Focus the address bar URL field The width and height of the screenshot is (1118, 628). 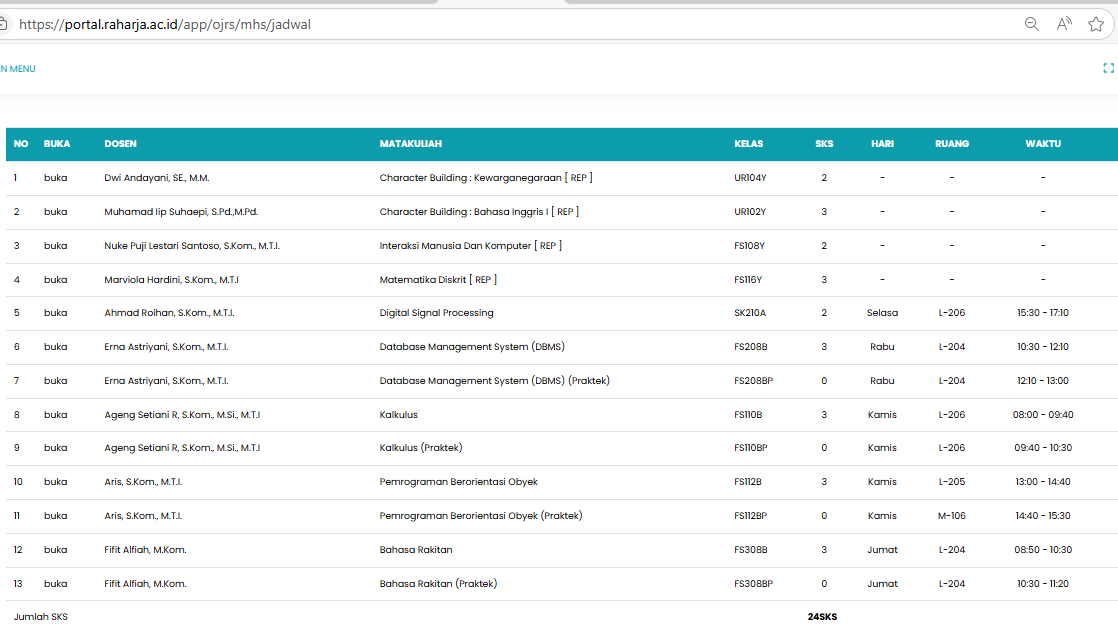point(165,24)
